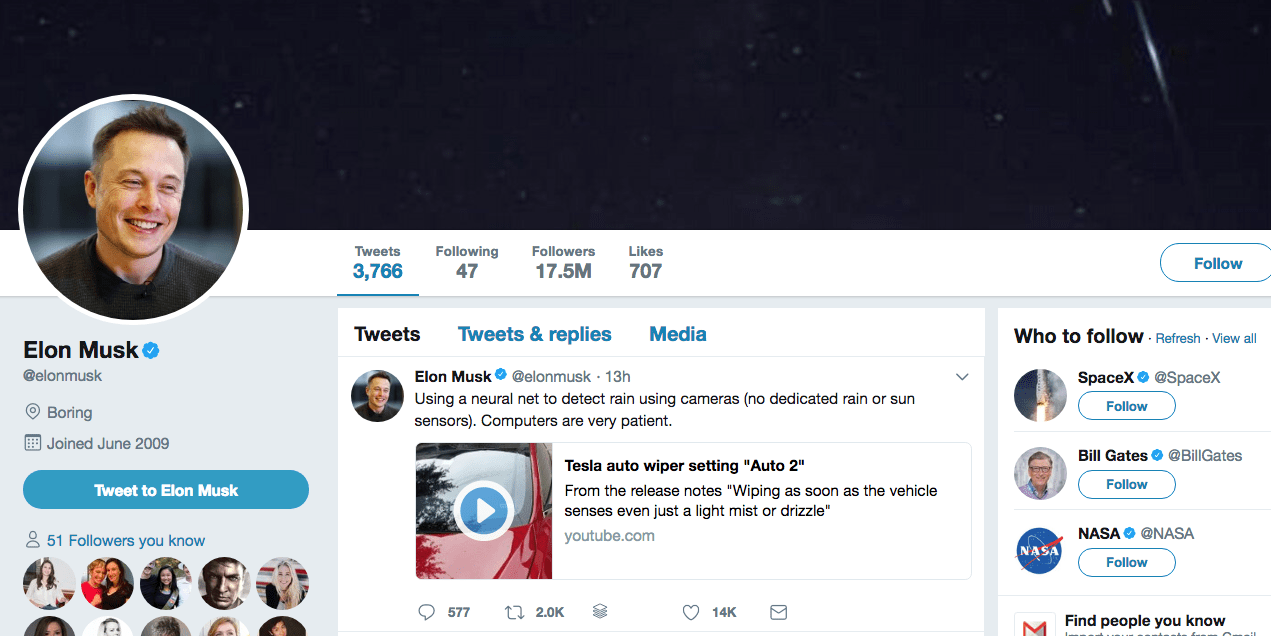1271x636 pixels.
Task: Follow Elon Musk with the main Follow button
Action: click(1217, 263)
